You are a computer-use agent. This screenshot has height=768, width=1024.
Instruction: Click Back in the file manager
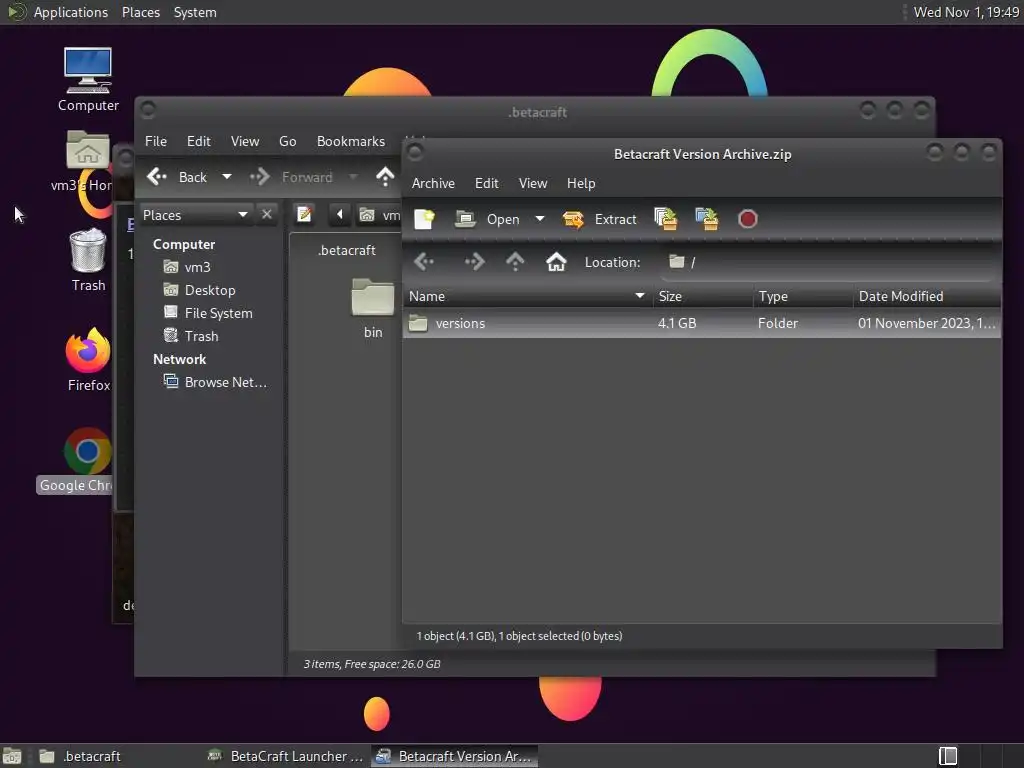click(x=176, y=177)
